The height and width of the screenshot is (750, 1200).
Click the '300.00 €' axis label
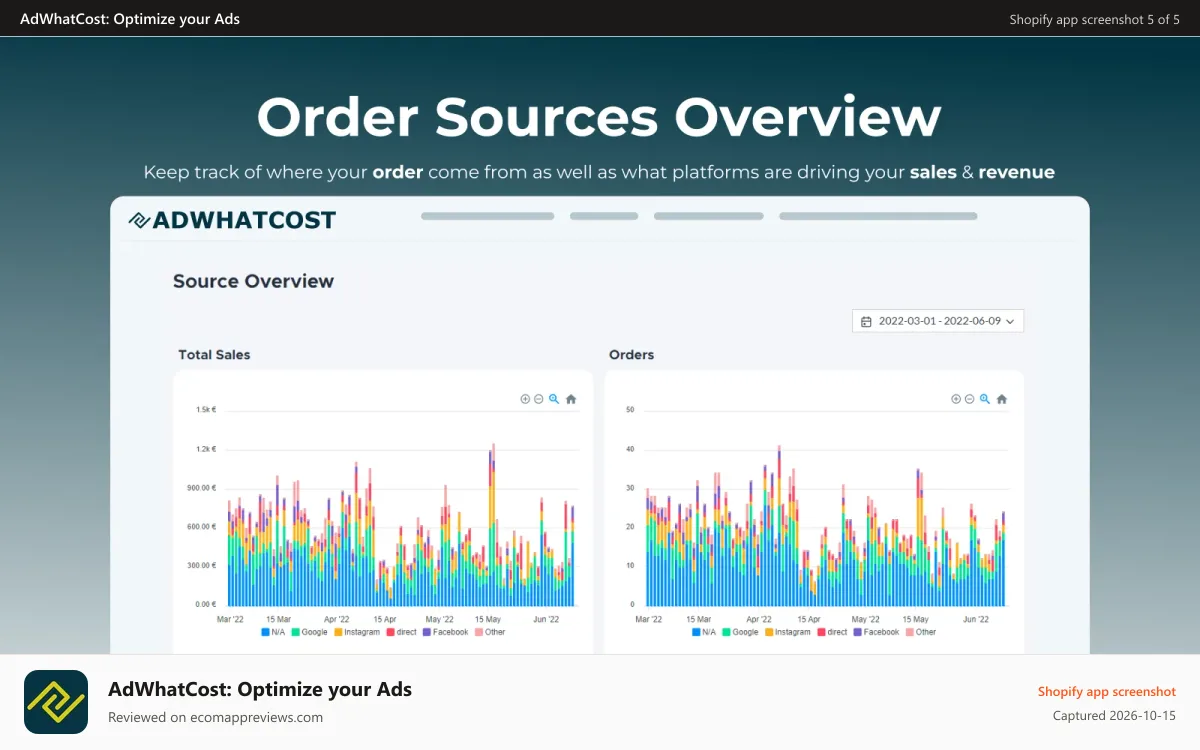coord(201,566)
